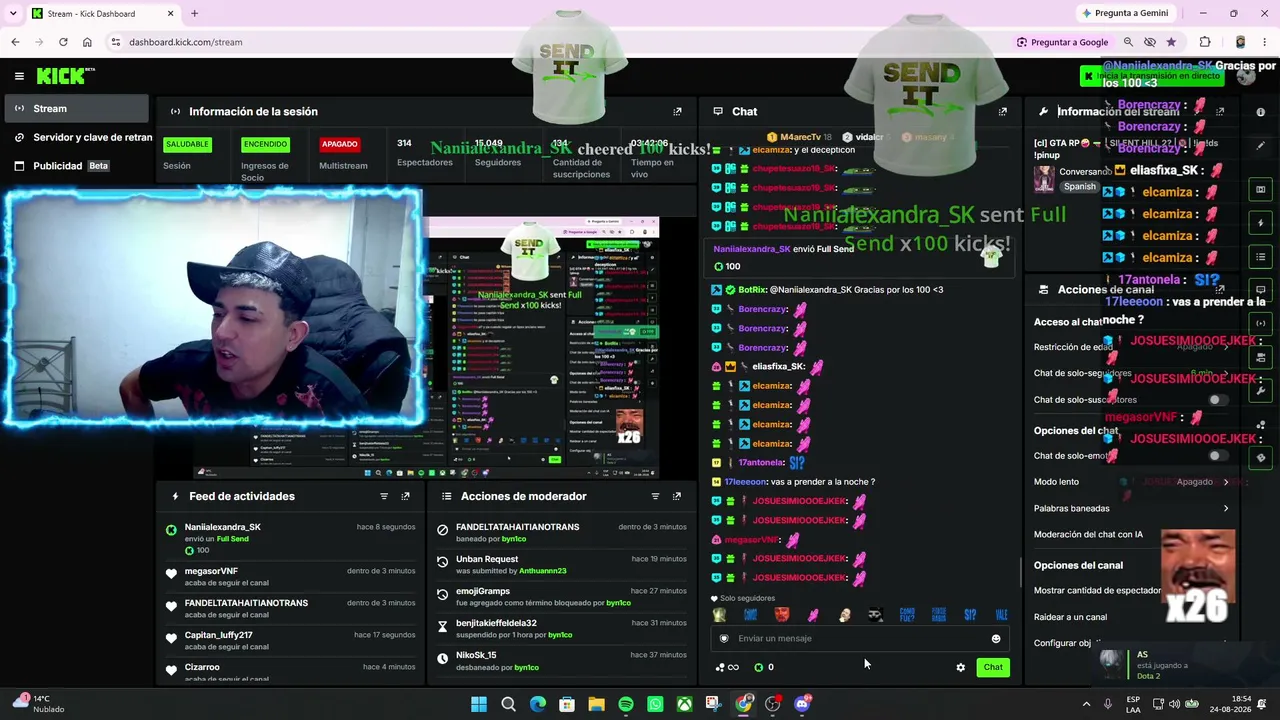Viewport: 1280px width, 720px height.
Task: Click the message input field
Action: tap(860, 638)
